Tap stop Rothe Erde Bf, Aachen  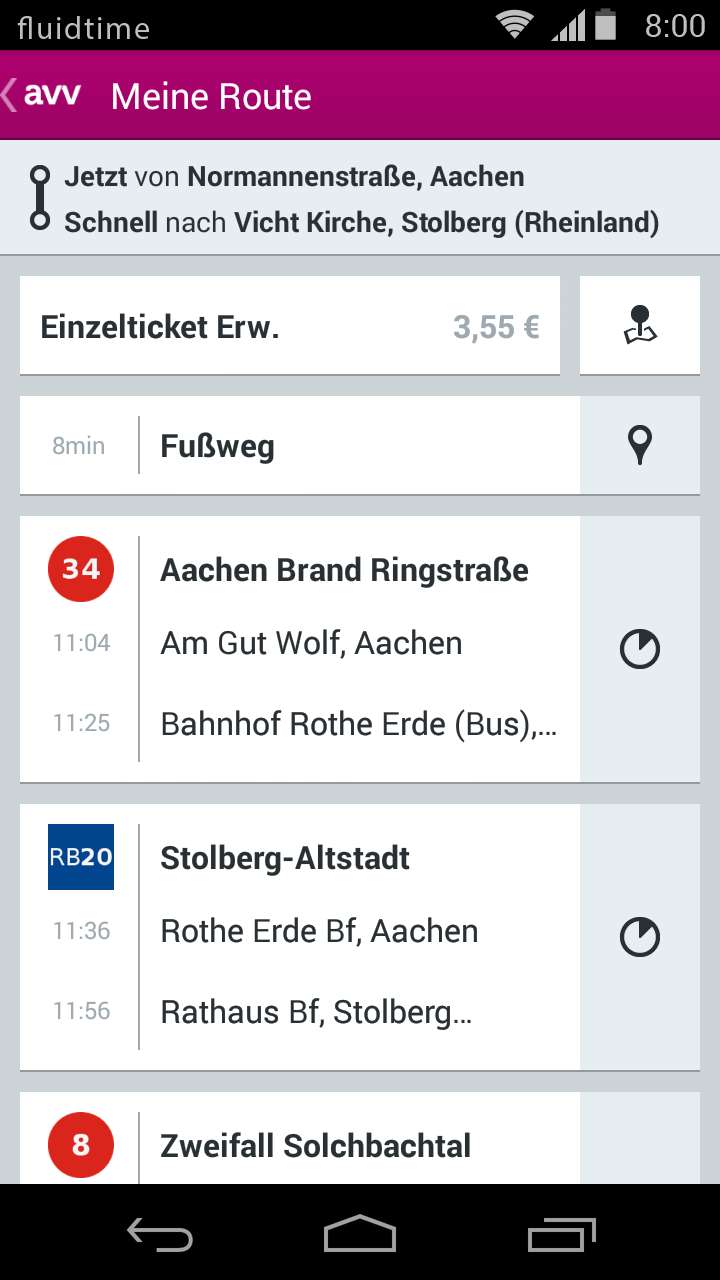pos(319,931)
